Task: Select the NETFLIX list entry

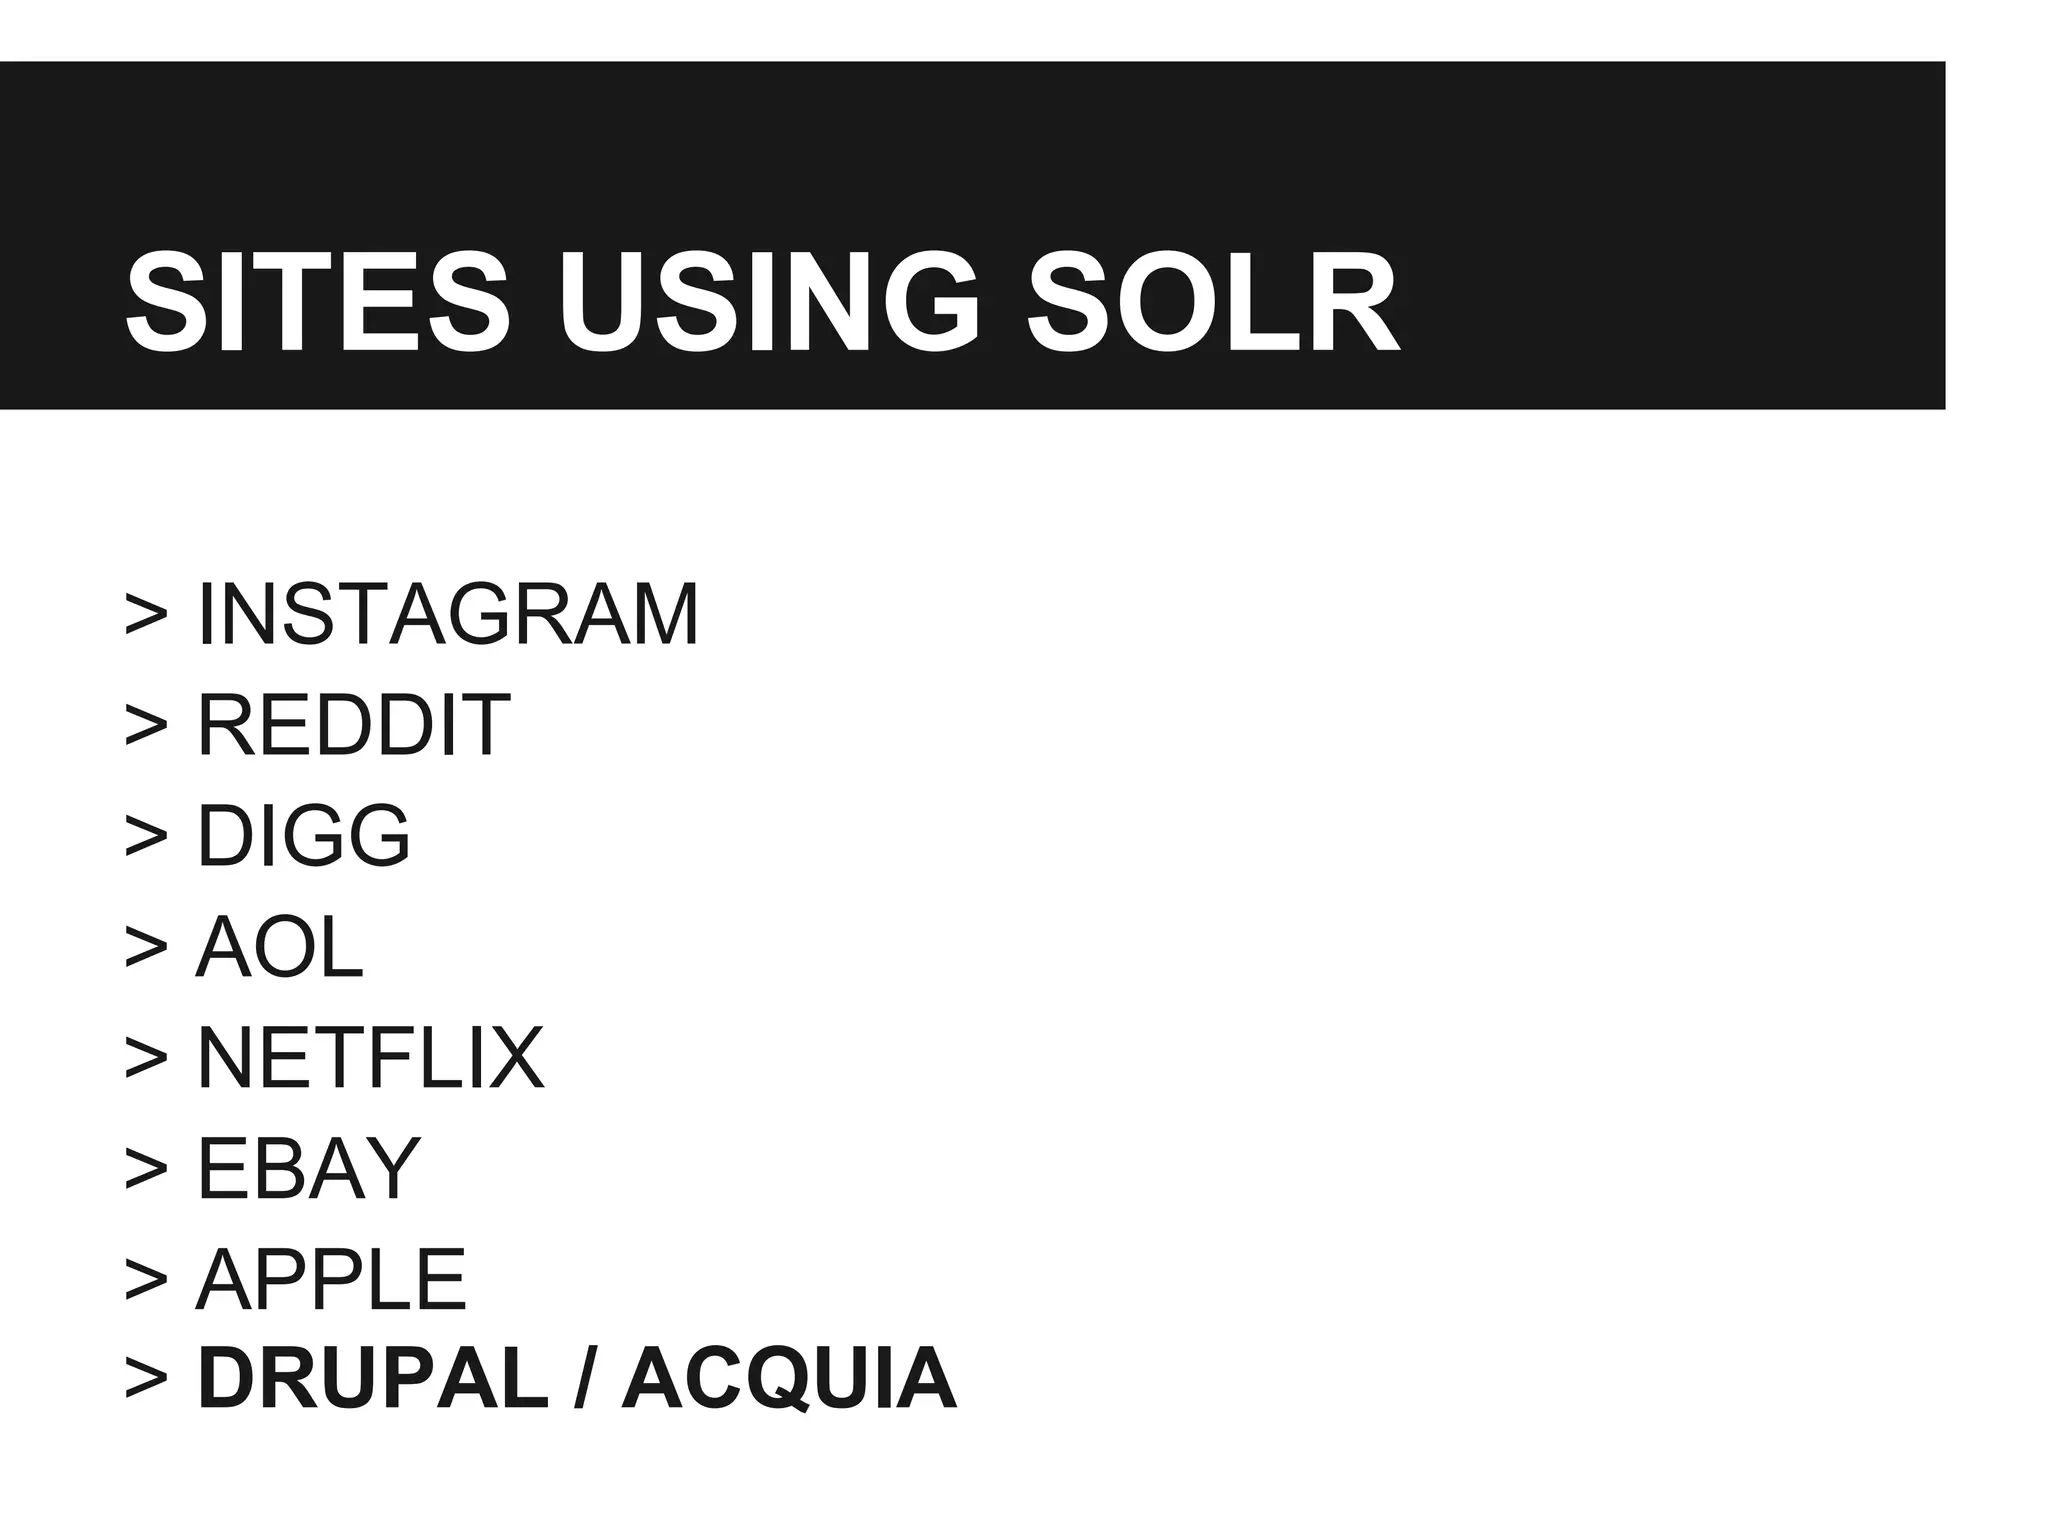Action: [370, 1058]
